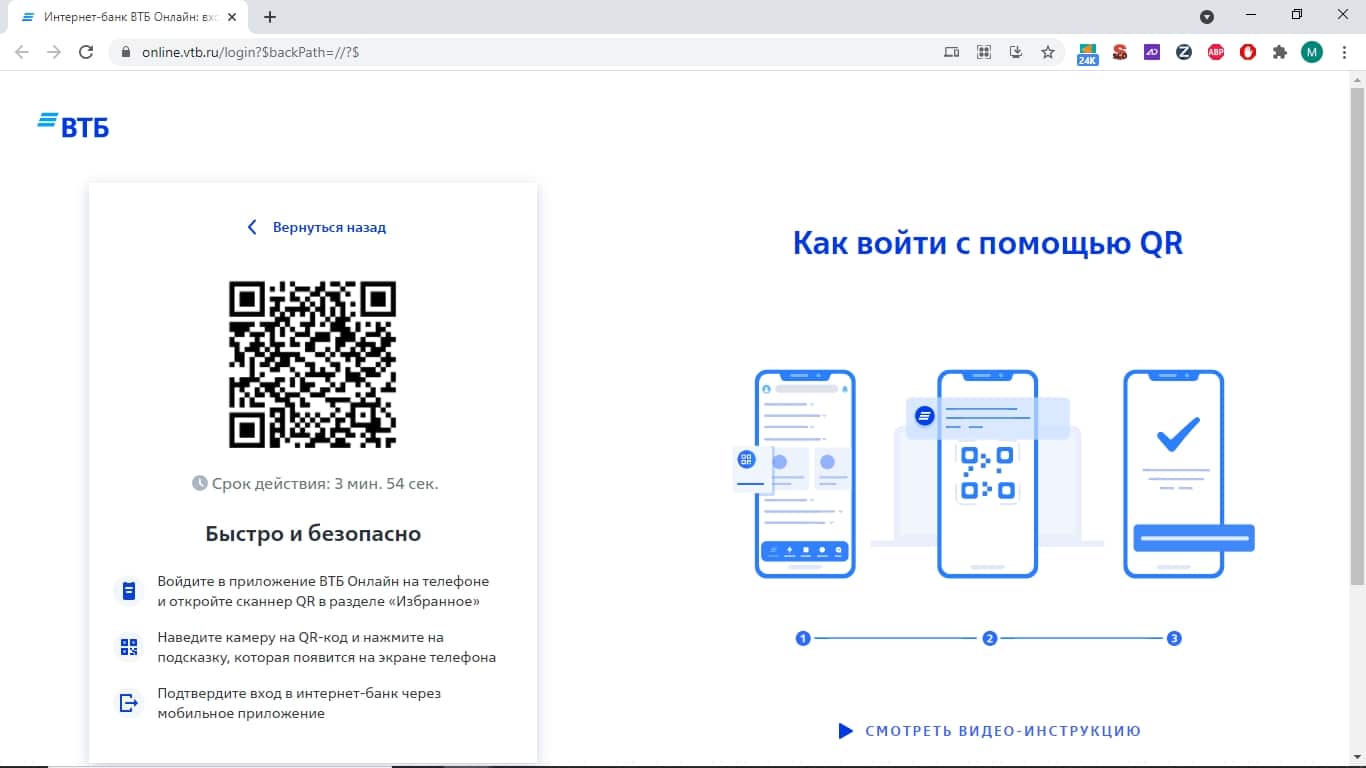The height and width of the screenshot is (768, 1366).
Task: Click step 1 marker in the QR guide
Action: point(802,638)
